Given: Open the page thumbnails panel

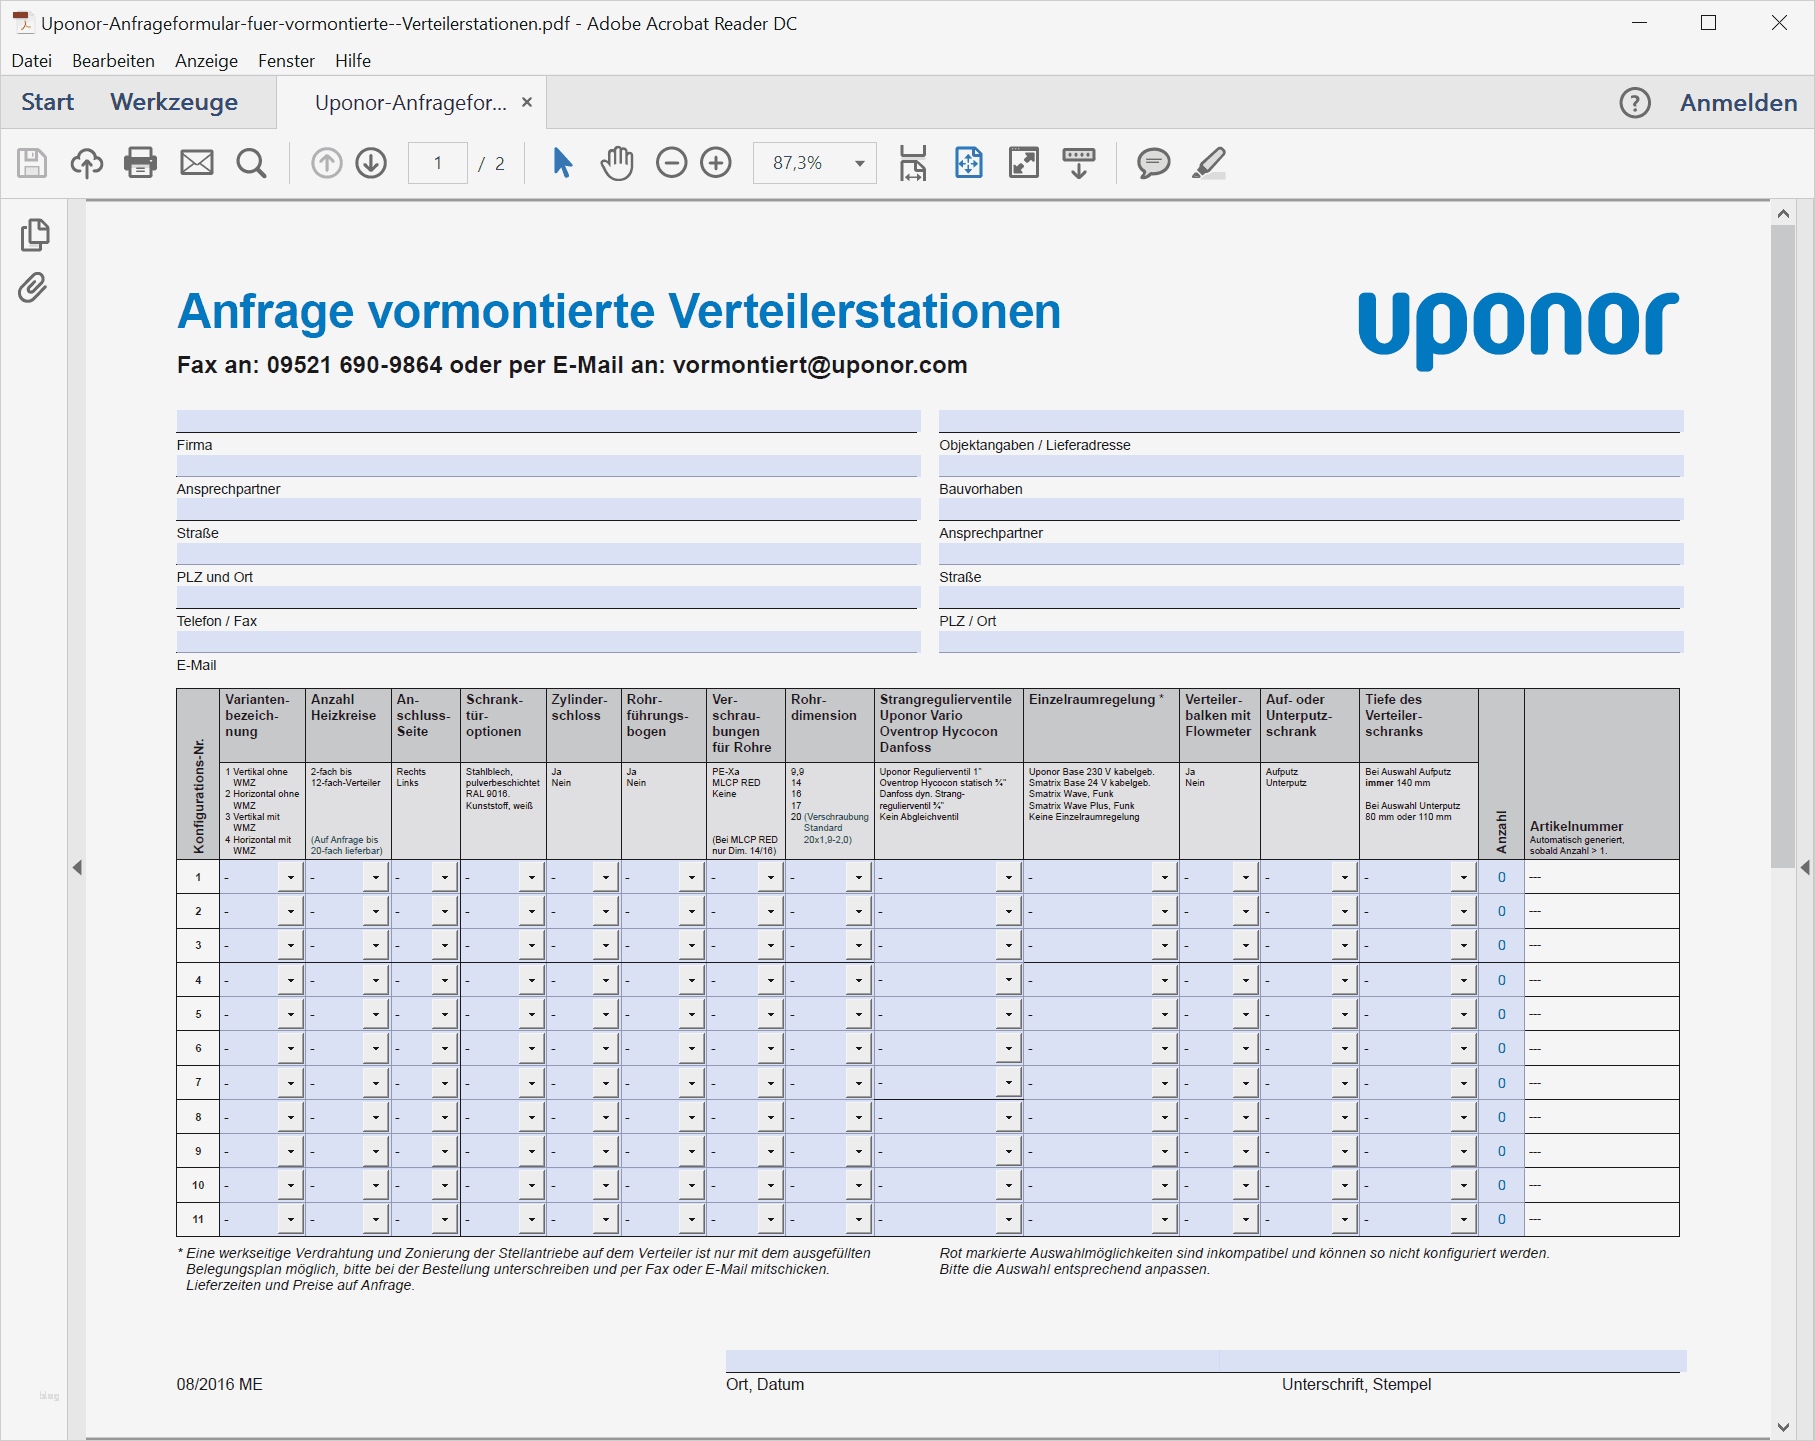Looking at the screenshot, I should (34, 235).
